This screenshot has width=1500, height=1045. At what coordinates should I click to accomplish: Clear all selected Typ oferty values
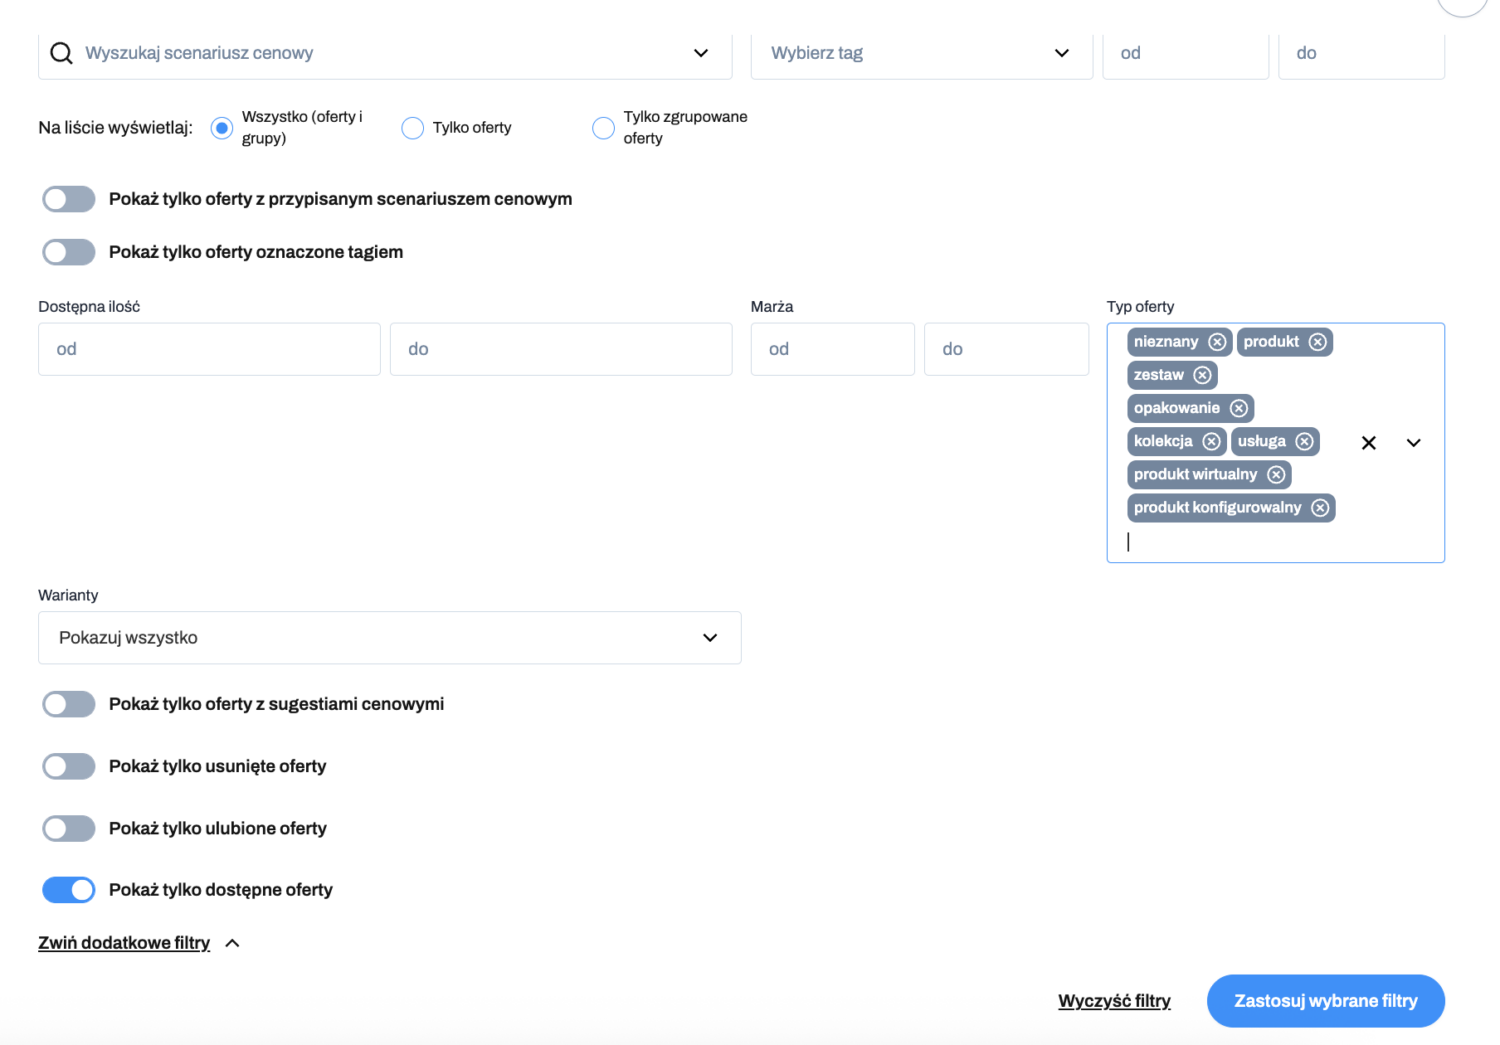click(x=1369, y=443)
